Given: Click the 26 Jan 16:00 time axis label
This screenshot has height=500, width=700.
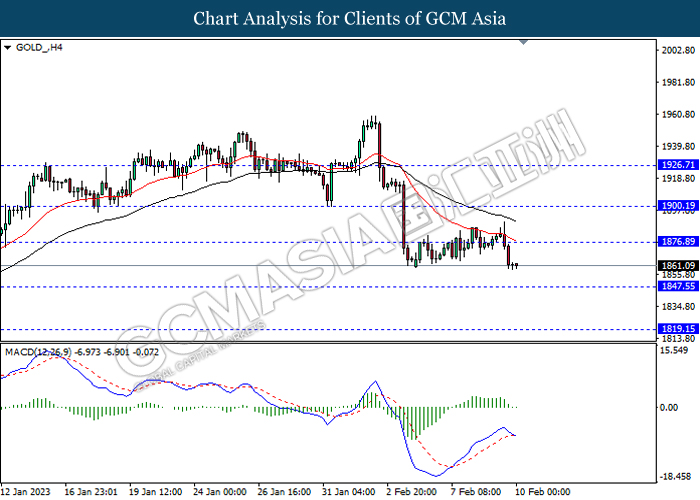Looking at the screenshot, I should [284, 492].
